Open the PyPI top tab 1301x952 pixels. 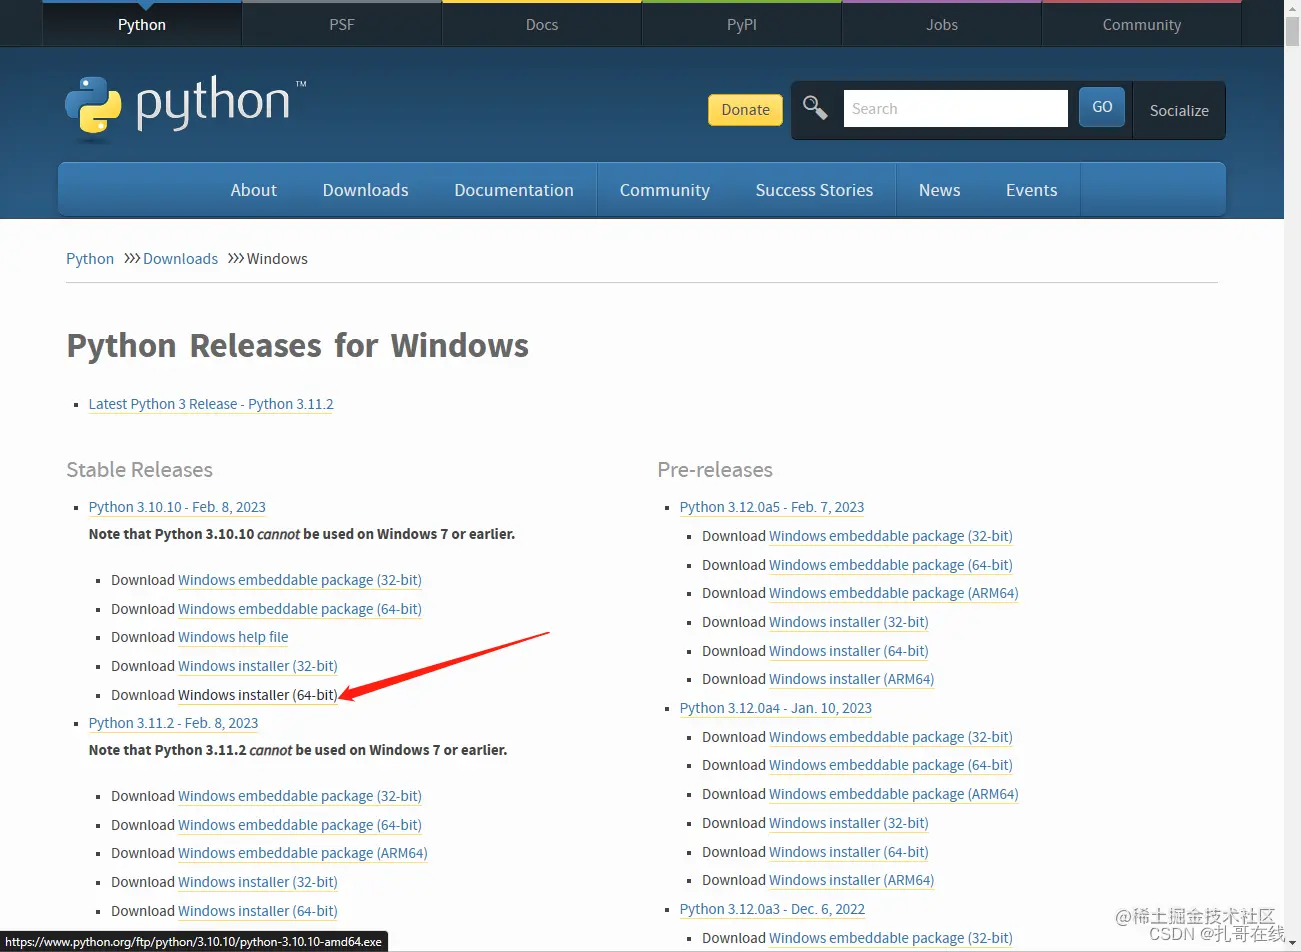[742, 24]
